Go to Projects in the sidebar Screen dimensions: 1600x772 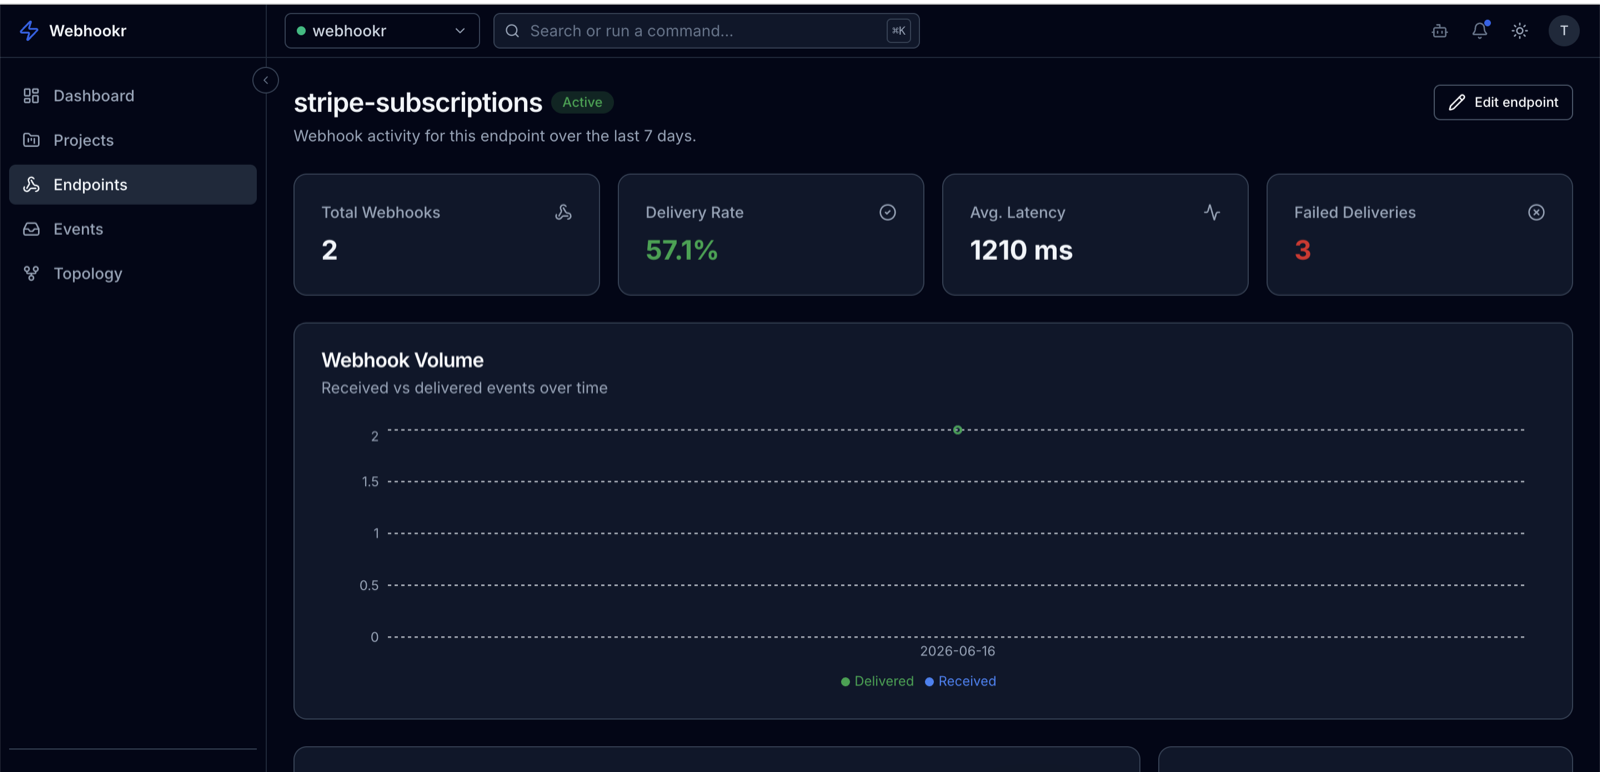pyautogui.click(x=133, y=140)
